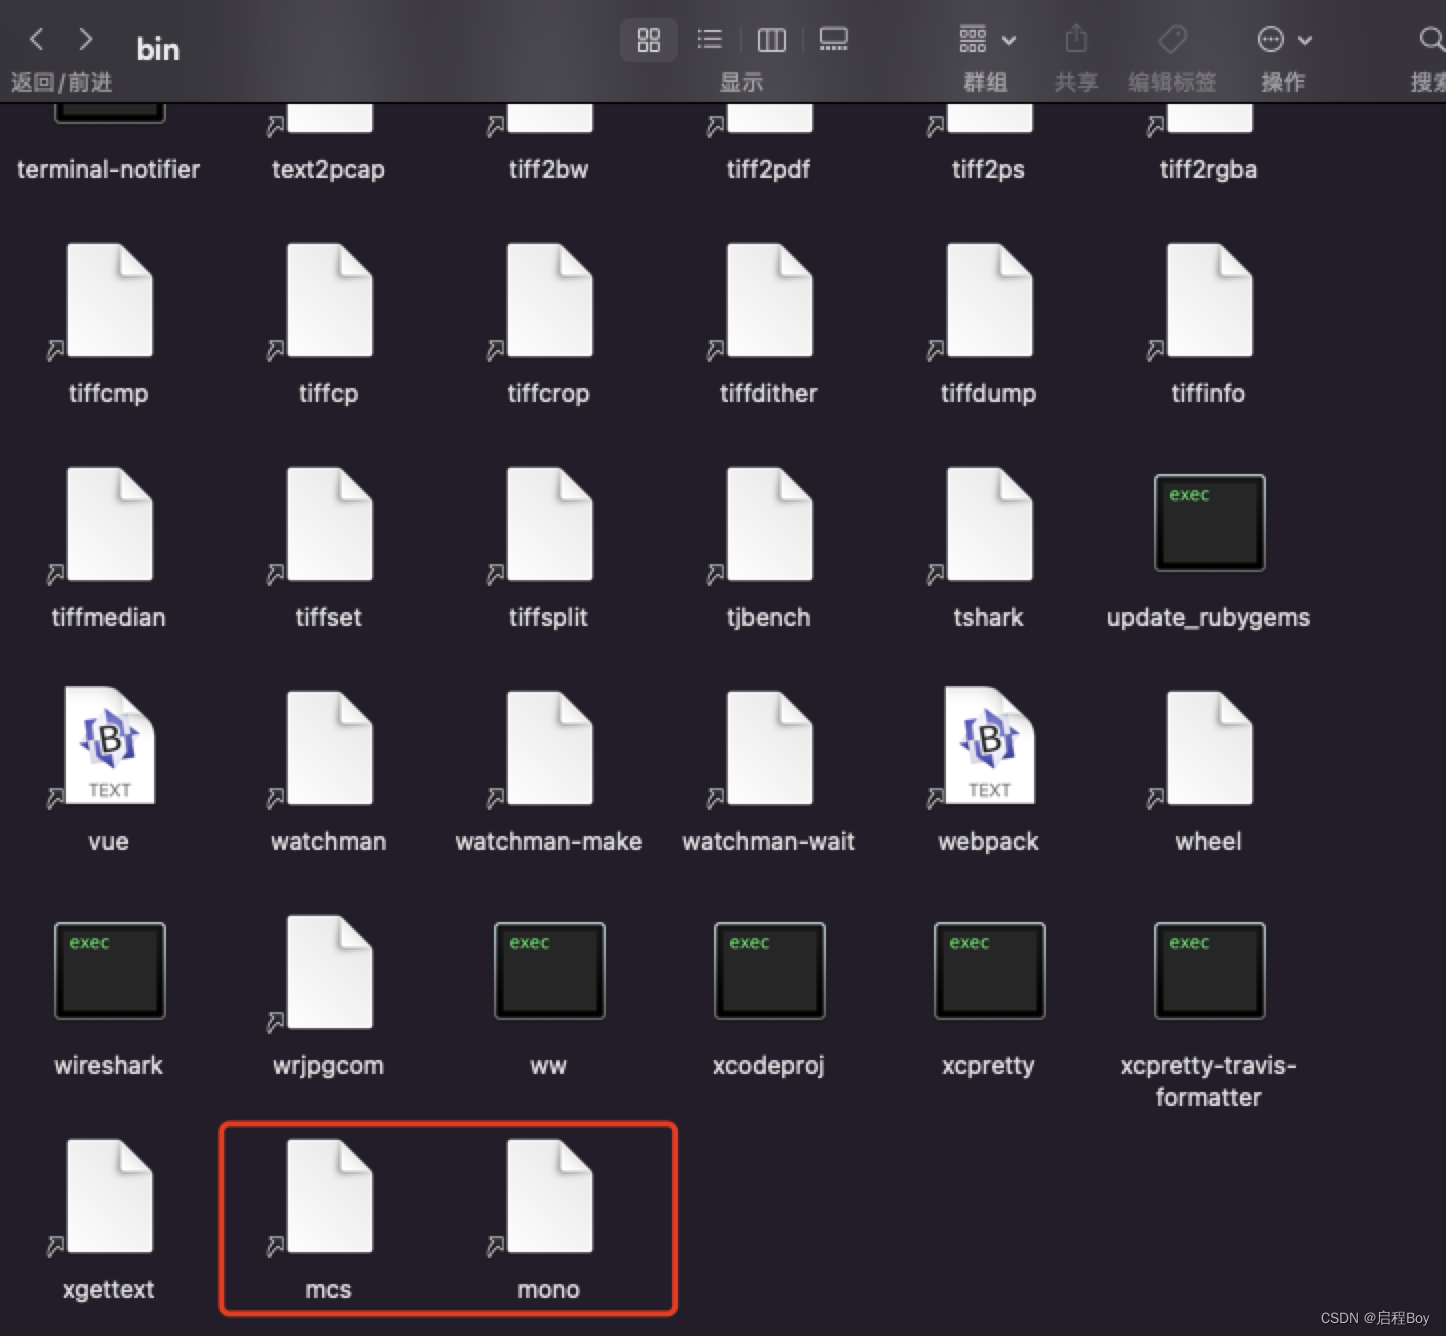Select the tiffcp file icon
The height and width of the screenshot is (1336, 1446).
(329, 300)
